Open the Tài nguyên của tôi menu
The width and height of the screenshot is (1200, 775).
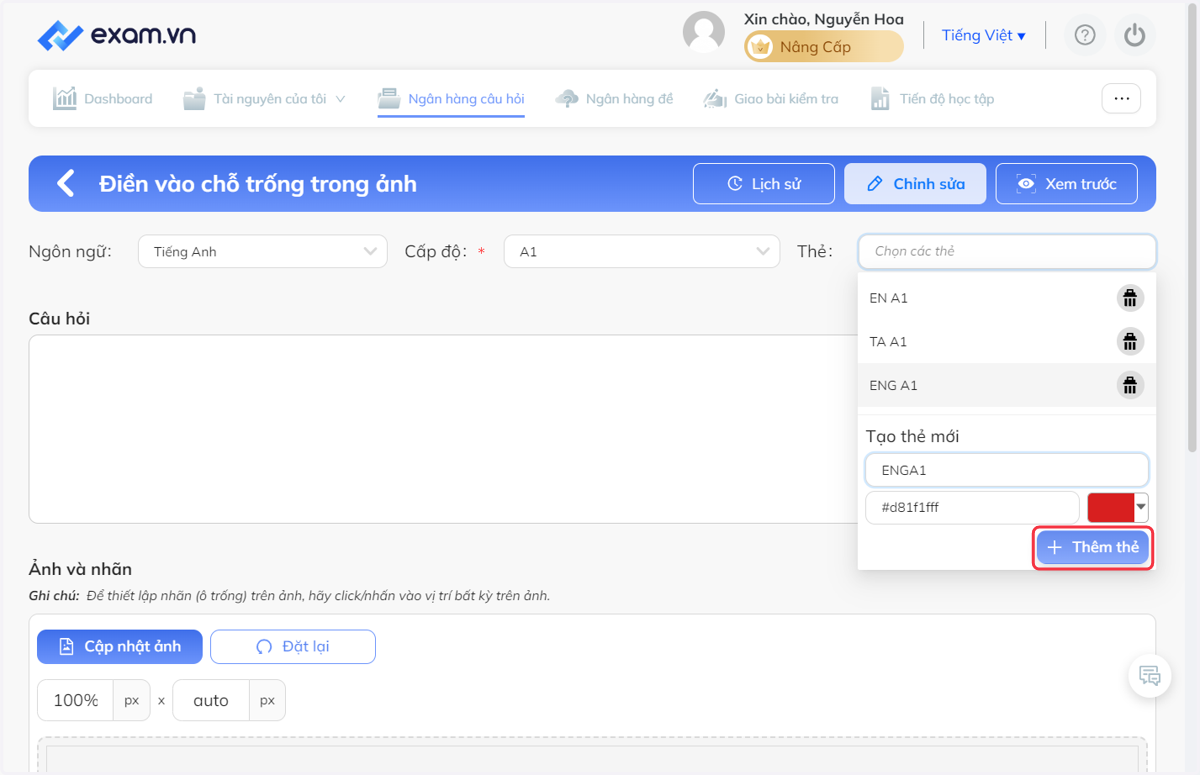(264, 98)
